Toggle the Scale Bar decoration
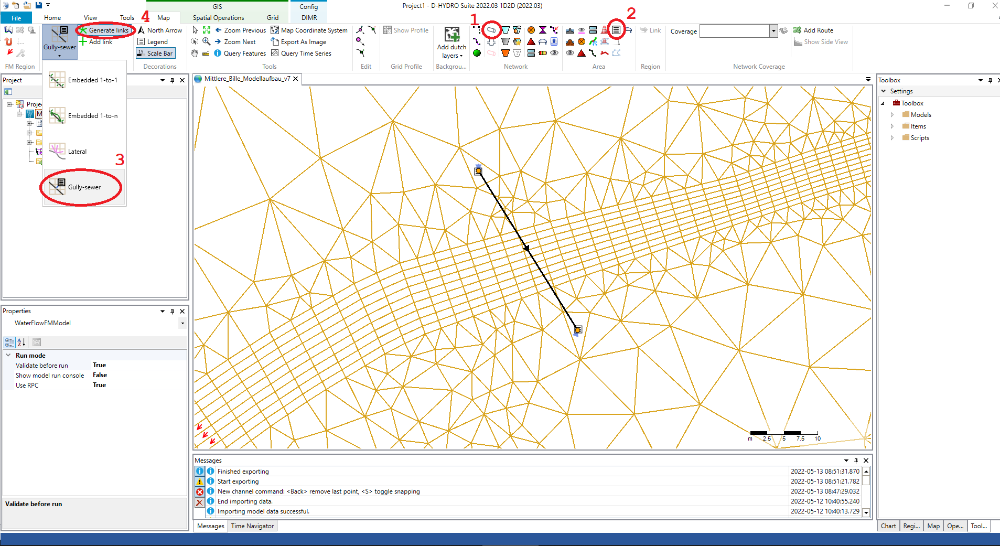 coord(155,53)
